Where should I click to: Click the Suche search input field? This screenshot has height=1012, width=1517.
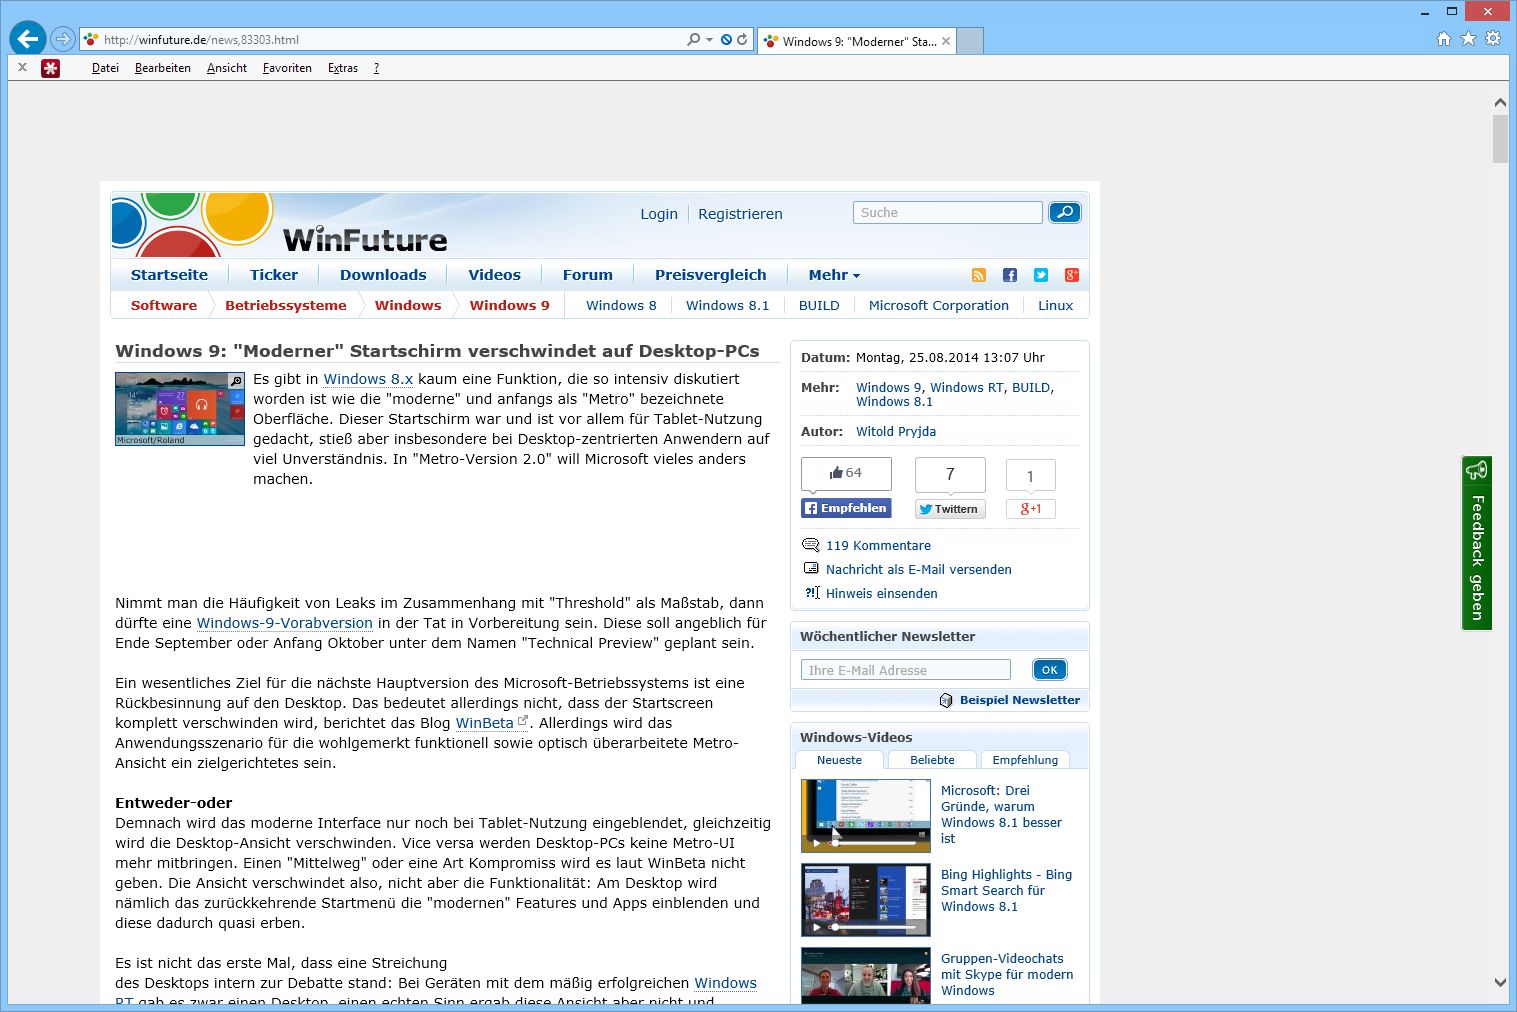coord(948,212)
